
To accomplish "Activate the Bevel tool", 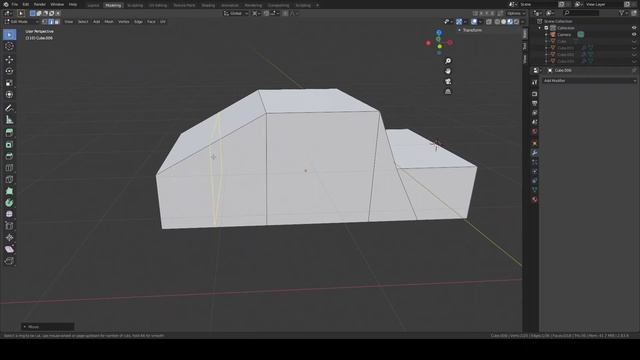I will point(9,156).
